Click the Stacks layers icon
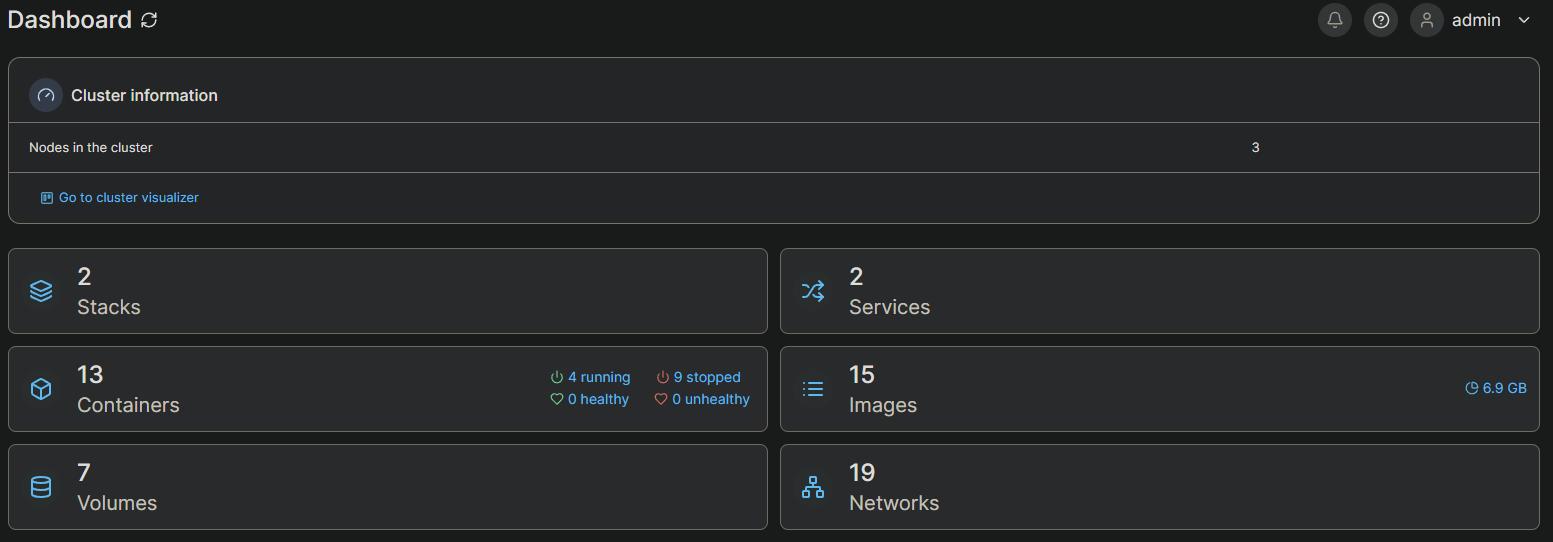The height and width of the screenshot is (542, 1553). 41,291
